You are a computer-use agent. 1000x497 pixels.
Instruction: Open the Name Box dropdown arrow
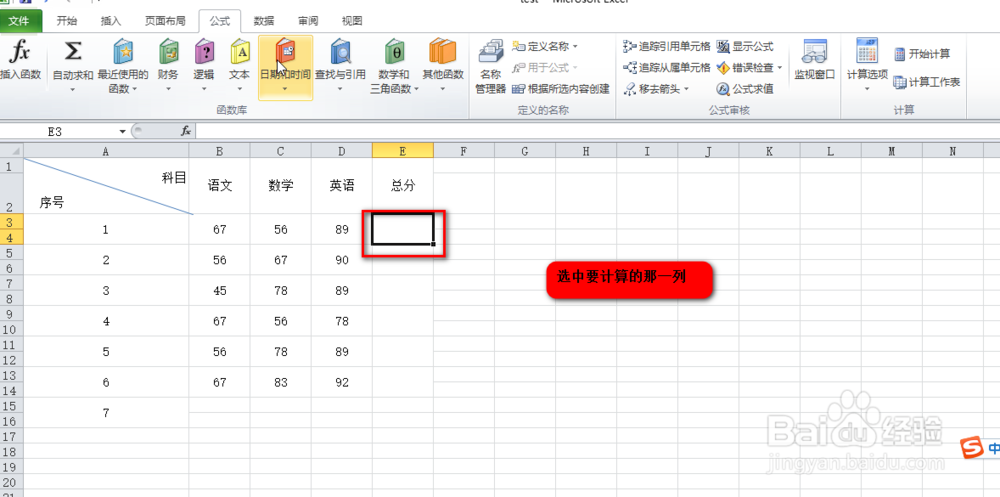[x=122, y=131]
